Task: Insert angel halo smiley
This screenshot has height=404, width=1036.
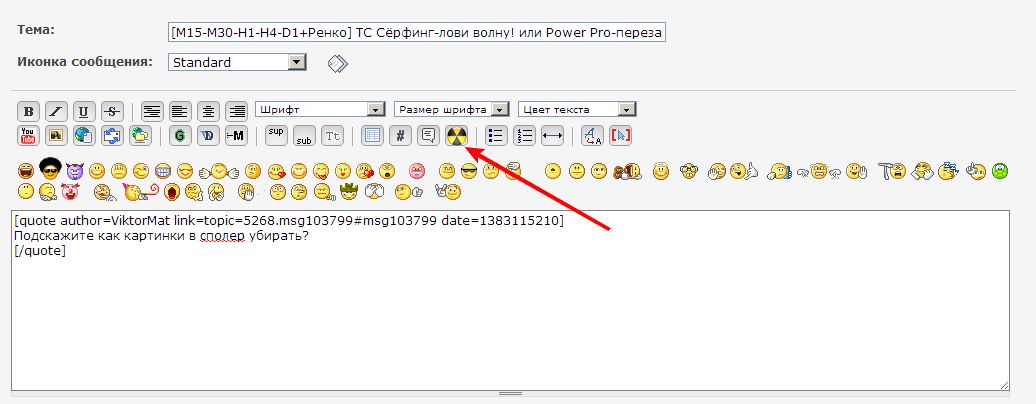Action: point(660,171)
